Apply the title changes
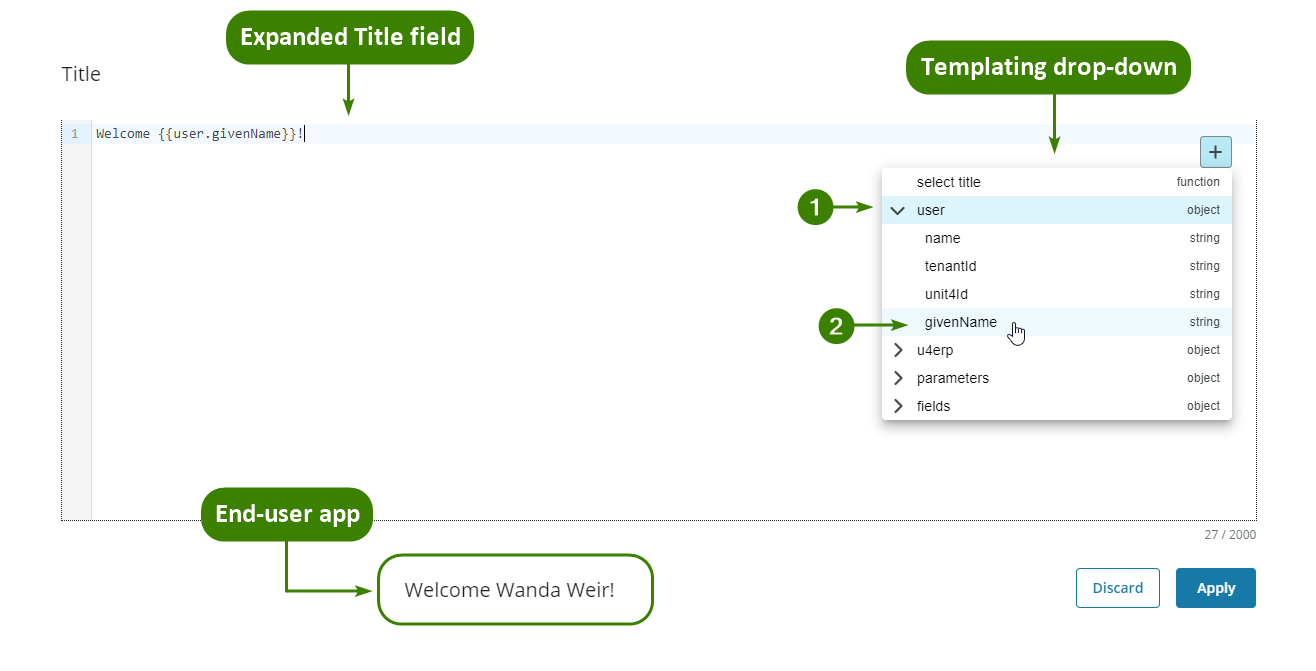The image size is (1316, 671). [x=1215, y=588]
